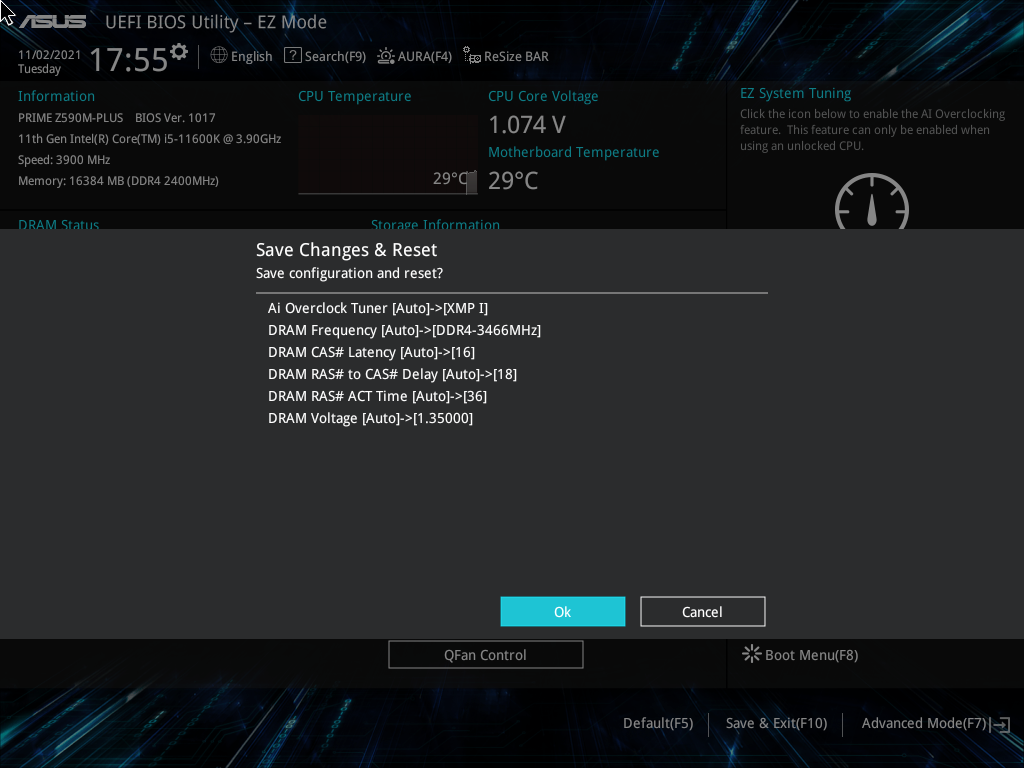Click the ASUS logo
The image size is (1024, 768).
pyautogui.click(x=53, y=22)
